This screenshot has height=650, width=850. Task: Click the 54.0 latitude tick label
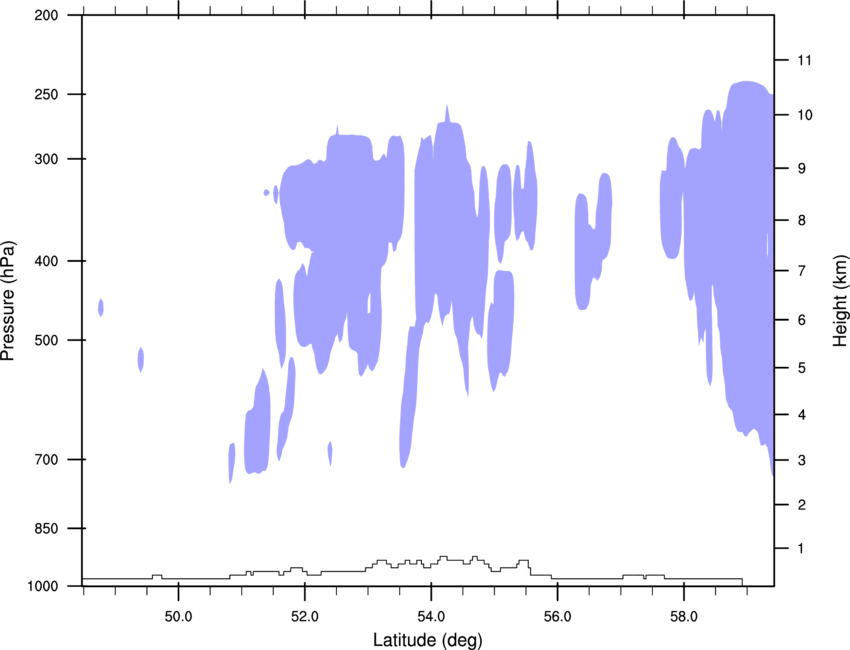[x=431, y=617]
